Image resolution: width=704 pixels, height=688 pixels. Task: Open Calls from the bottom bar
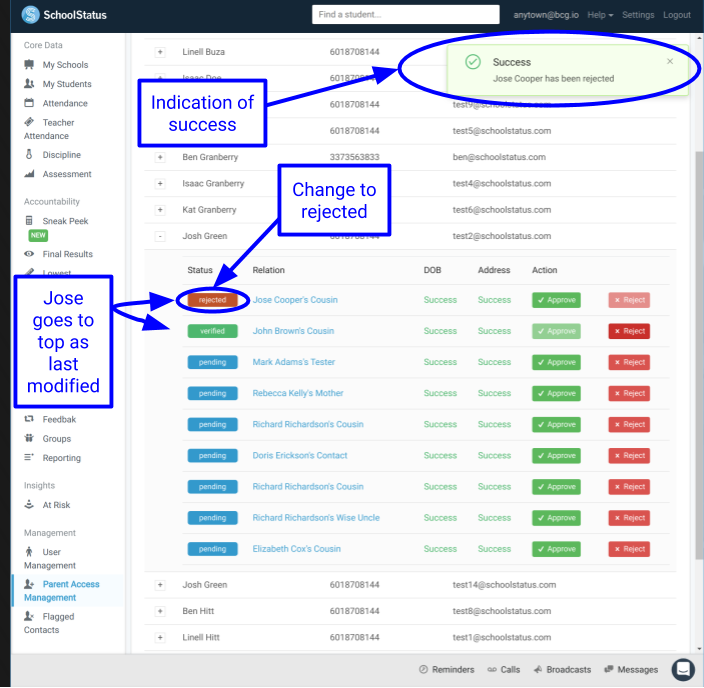(x=504, y=669)
